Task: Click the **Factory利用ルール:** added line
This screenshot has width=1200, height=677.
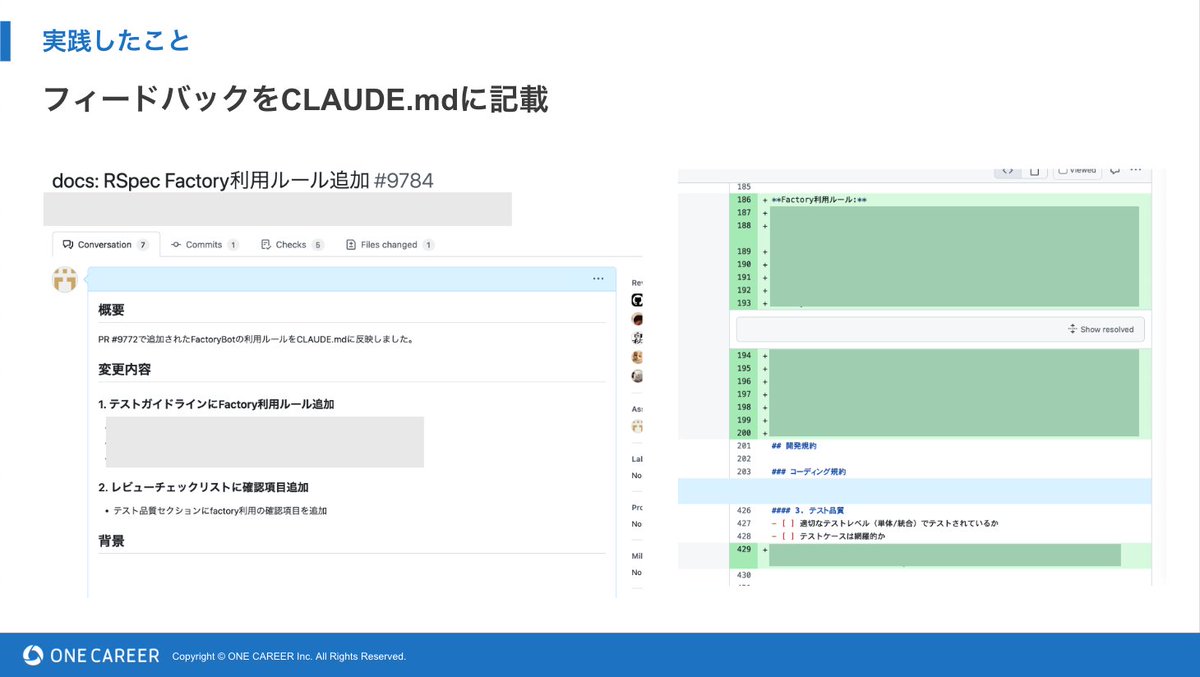Action: [819, 200]
